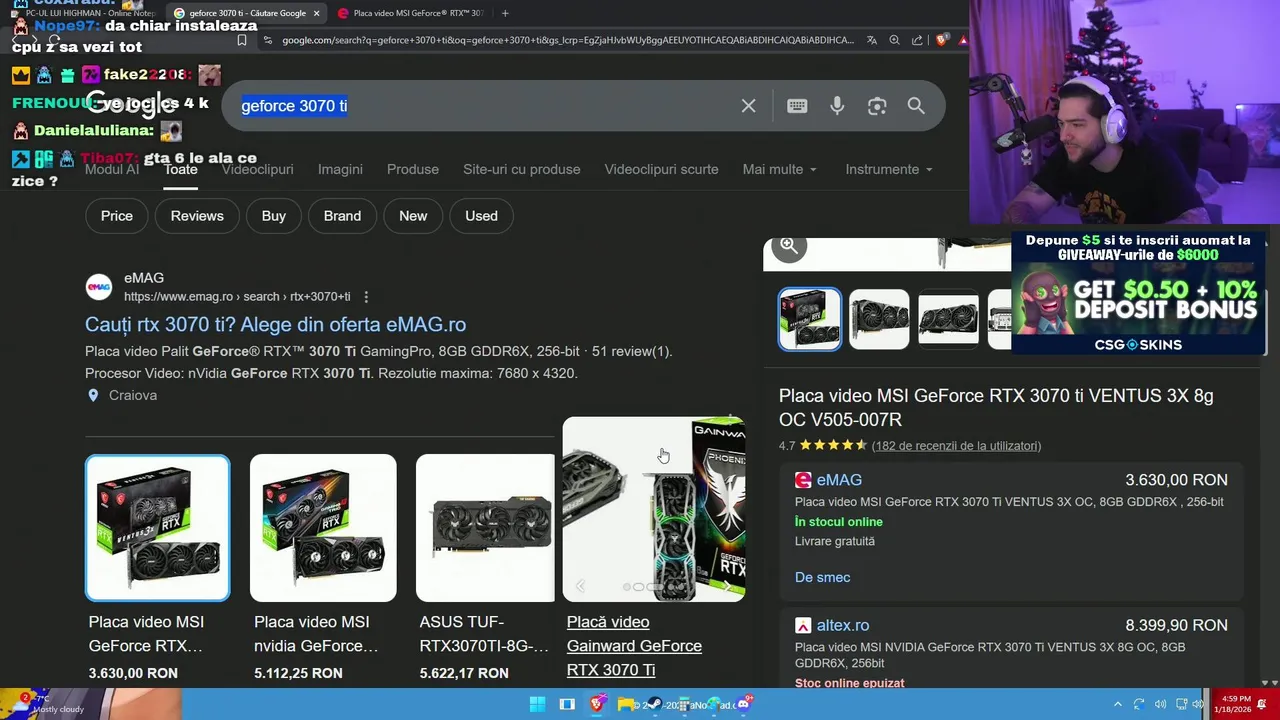Switch to the Placa video MSI GeForce tab
The width and height of the screenshot is (1280, 720).
coord(410,13)
